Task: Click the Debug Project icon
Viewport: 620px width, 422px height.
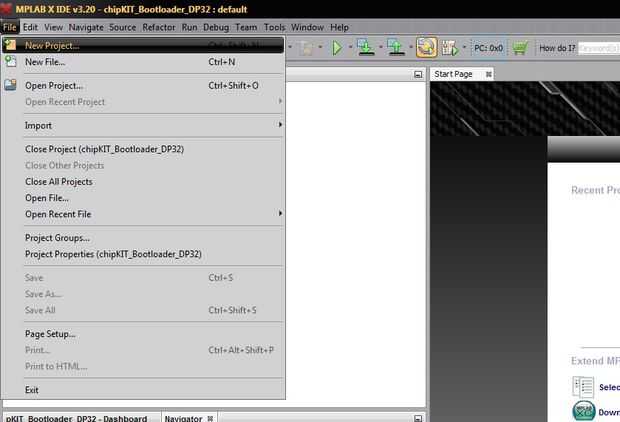Action: click(450, 48)
